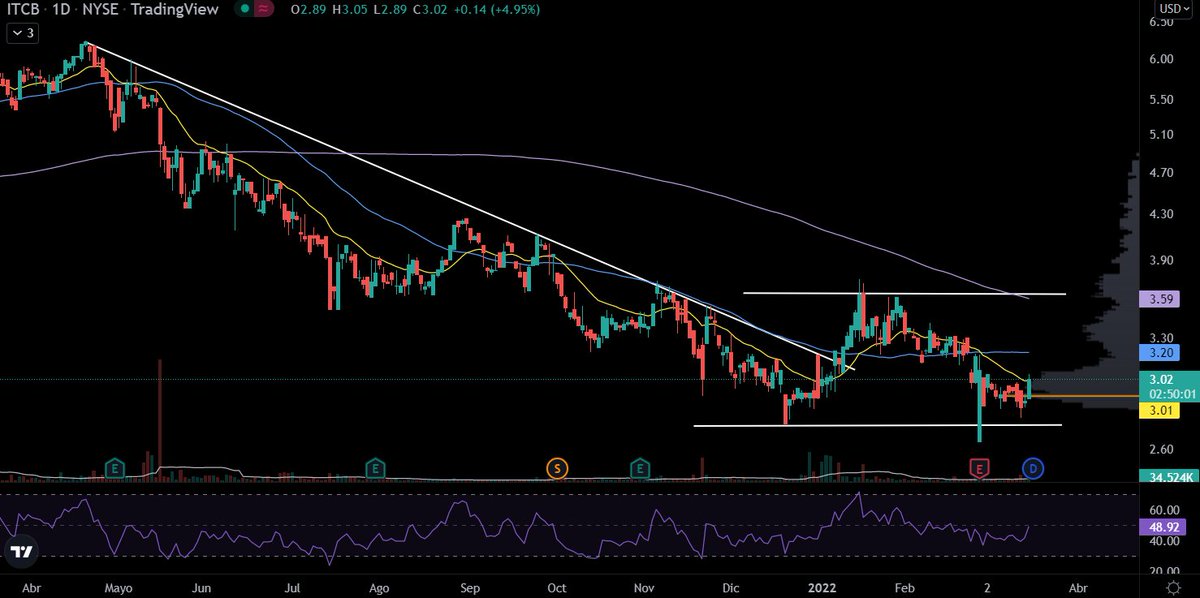Click the blue 3.20 price label
The image size is (1200, 598).
tap(1158, 352)
